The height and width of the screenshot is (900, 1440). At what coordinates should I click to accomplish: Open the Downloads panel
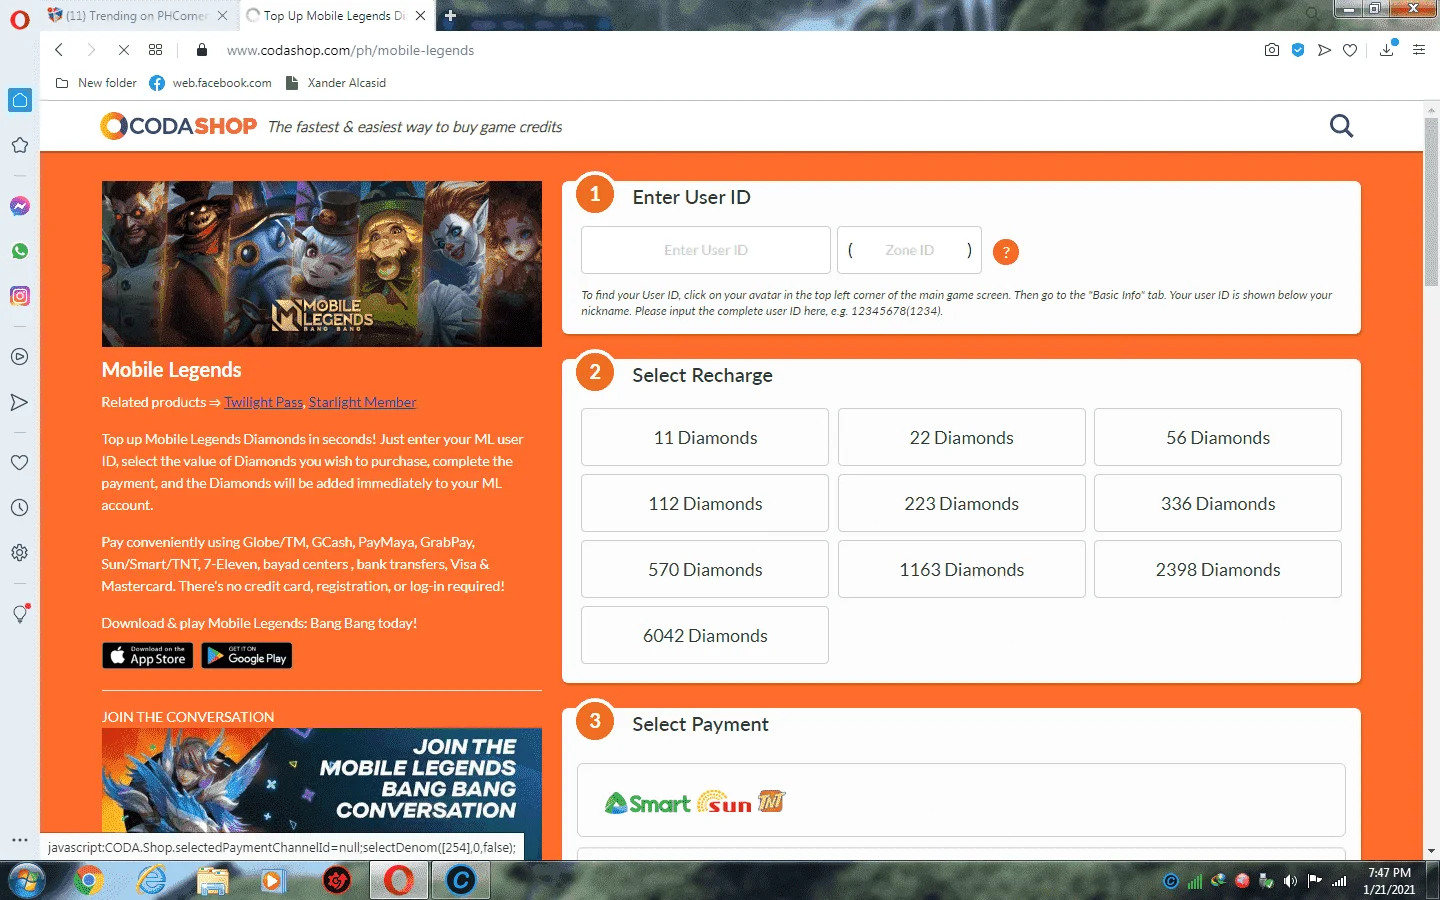[x=1387, y=50]
